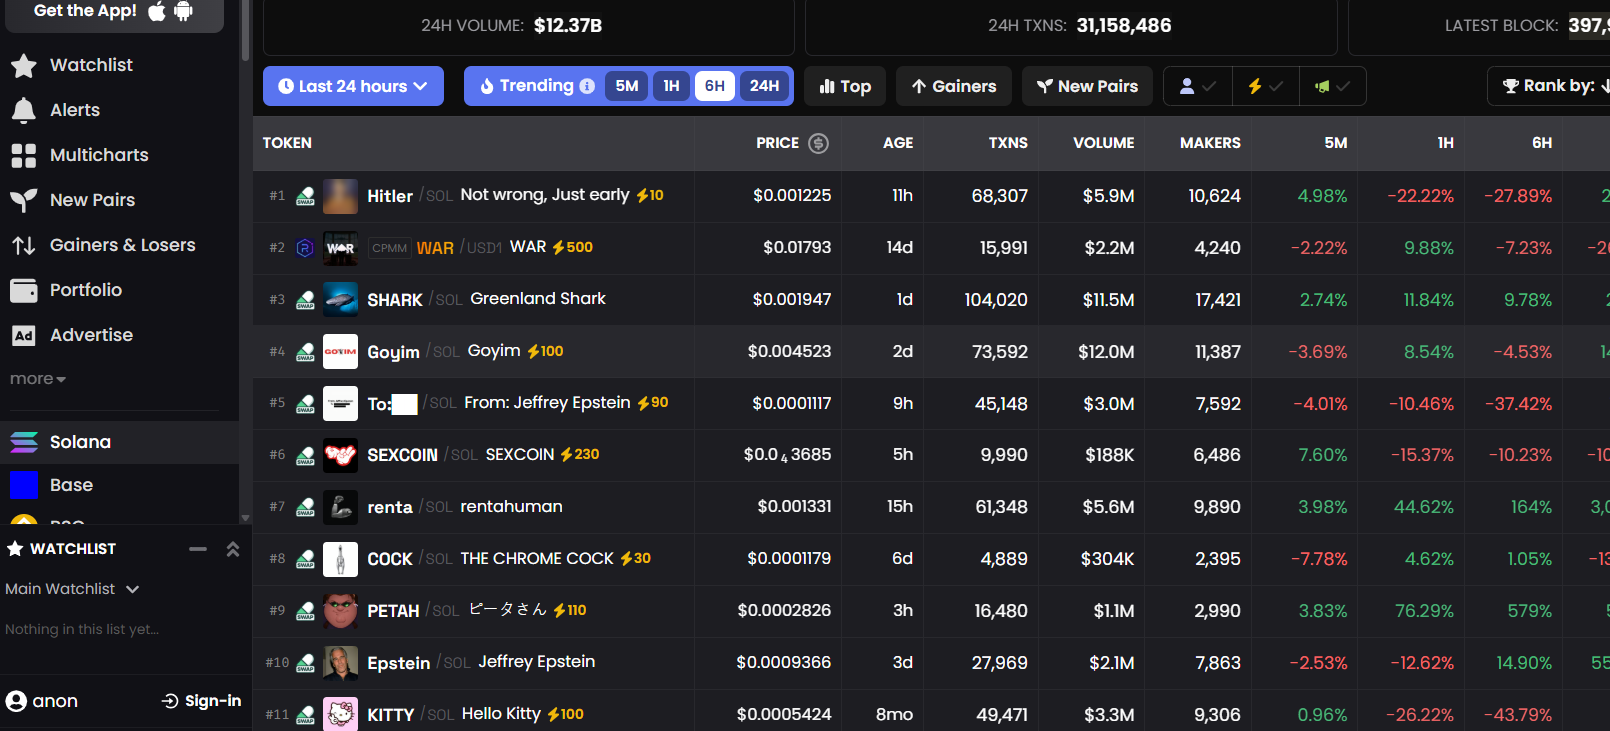Sort by 6H change column
The image size is (1610, 731).
1542,143
